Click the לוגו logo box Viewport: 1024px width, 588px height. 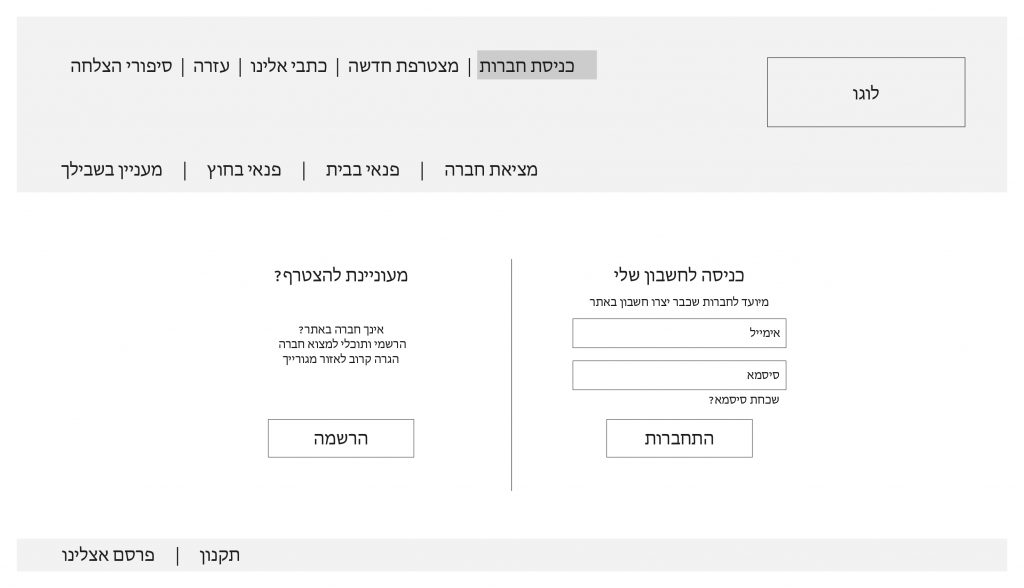pyautogui.click(x=866, y=93)
